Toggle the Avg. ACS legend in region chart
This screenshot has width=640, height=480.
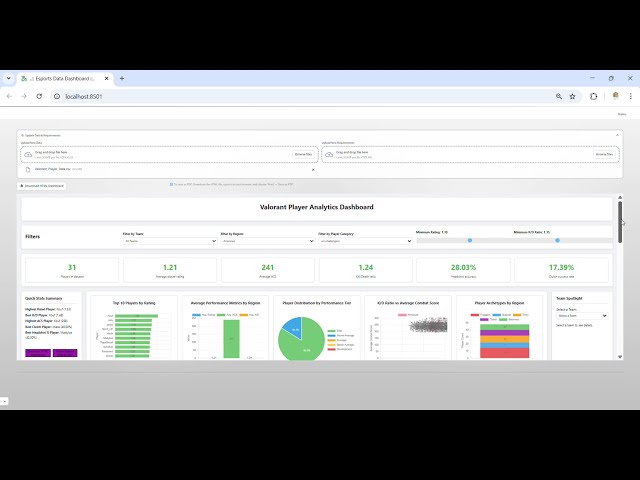pyautogui.click(x=227, y=315)
